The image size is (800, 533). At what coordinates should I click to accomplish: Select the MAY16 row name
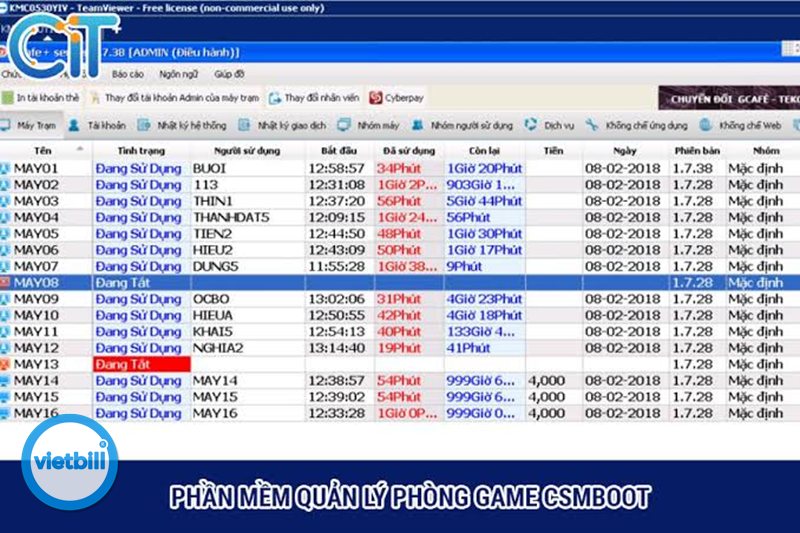(x=36, y=413)
